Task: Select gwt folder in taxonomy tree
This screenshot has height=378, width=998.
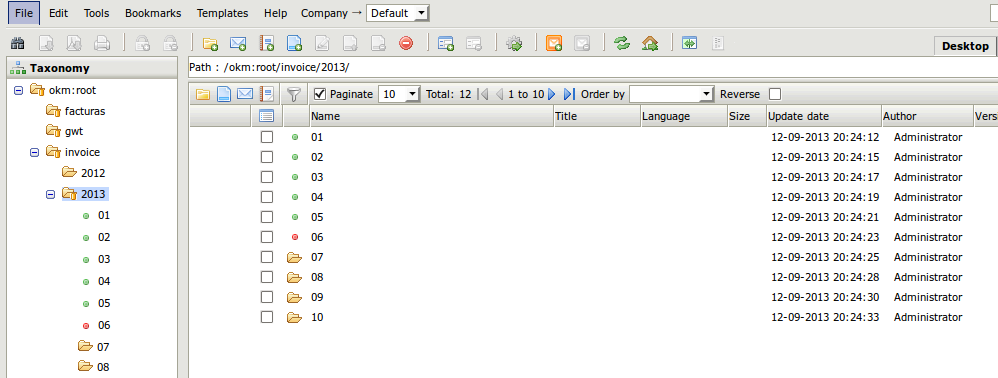Action: coord(74,132)
